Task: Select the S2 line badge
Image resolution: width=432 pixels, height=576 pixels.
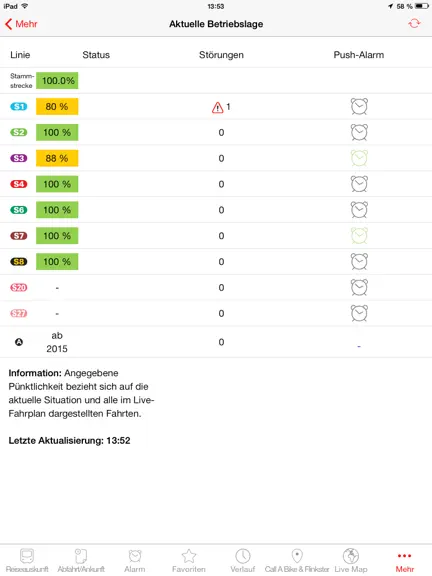Action: tap(19, 132)
